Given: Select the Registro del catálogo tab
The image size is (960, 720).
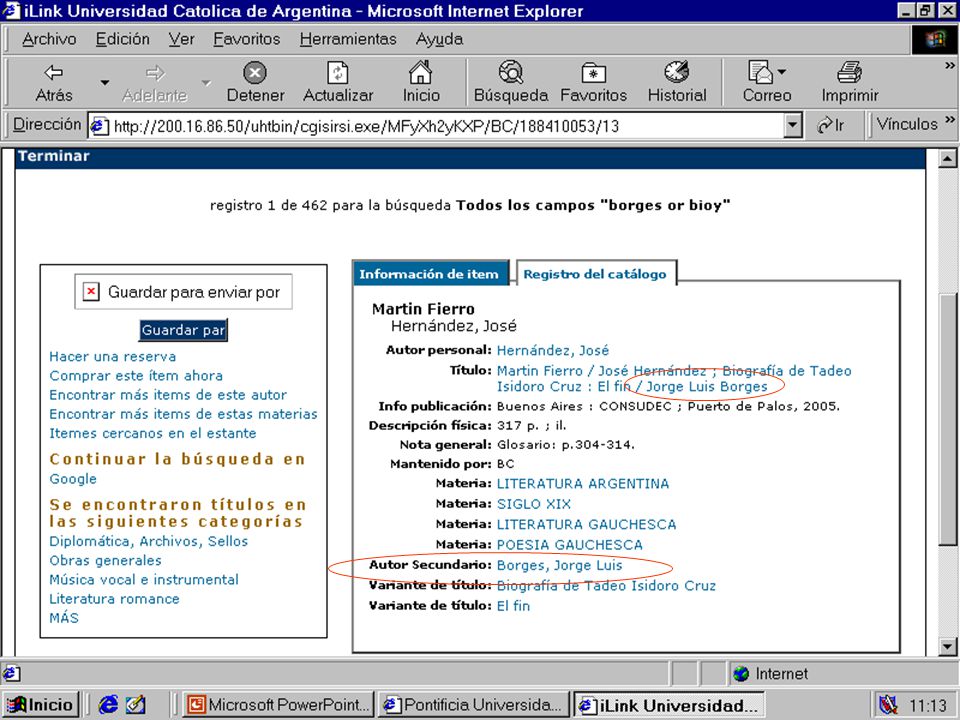Looking at the screenshot, I should click(x=595, y=274).
